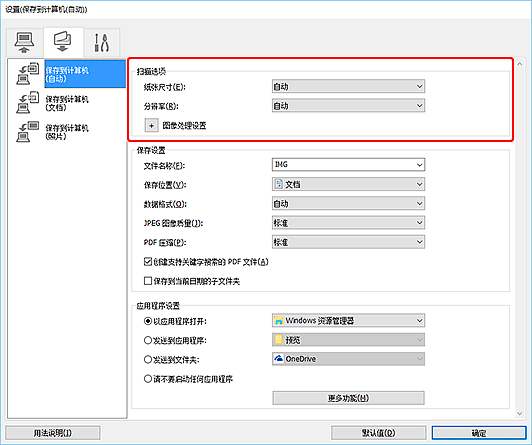Open the 数据格式 dropdown
This screenshot has height=445, width=532.
348,204
